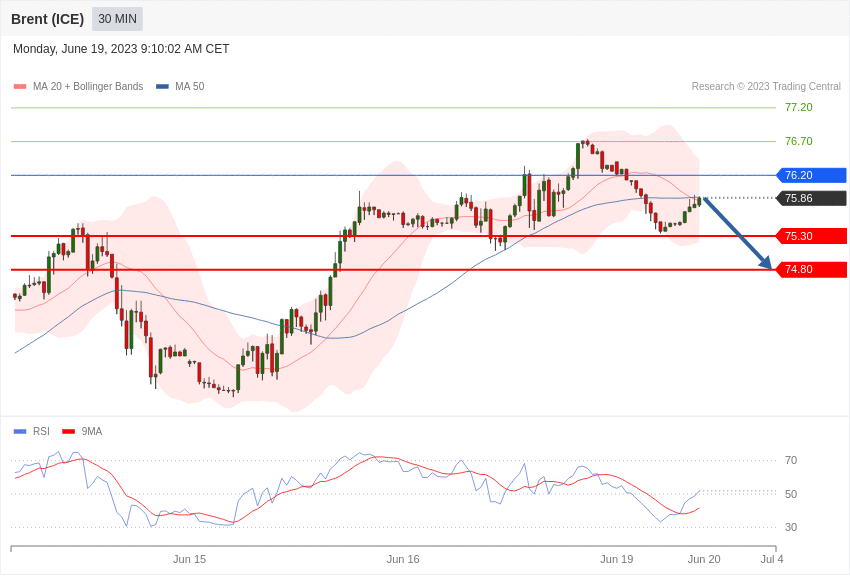Screen dimensions: 850x576
Task: Click the dark blue MA 50 swatch
Action: pyautogui.click(x=162, y=86)
